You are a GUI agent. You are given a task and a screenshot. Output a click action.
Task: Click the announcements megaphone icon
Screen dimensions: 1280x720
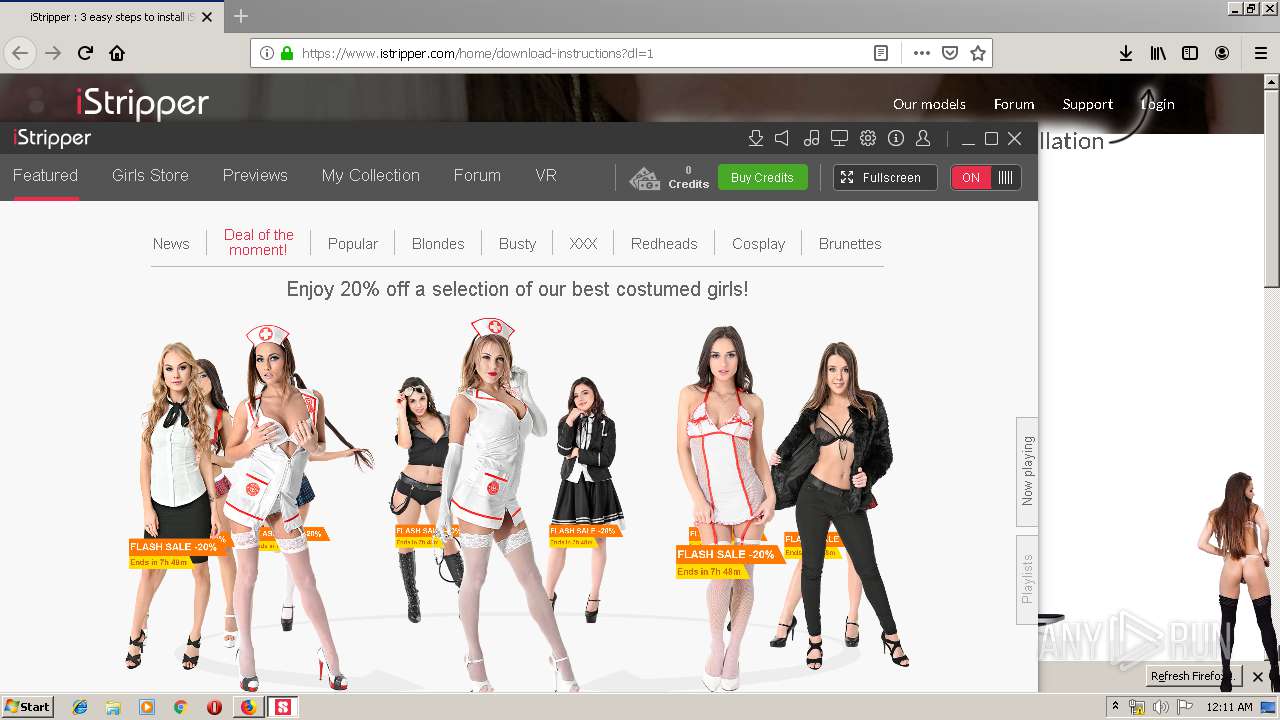pyautogui.click(x=783, y=138)
